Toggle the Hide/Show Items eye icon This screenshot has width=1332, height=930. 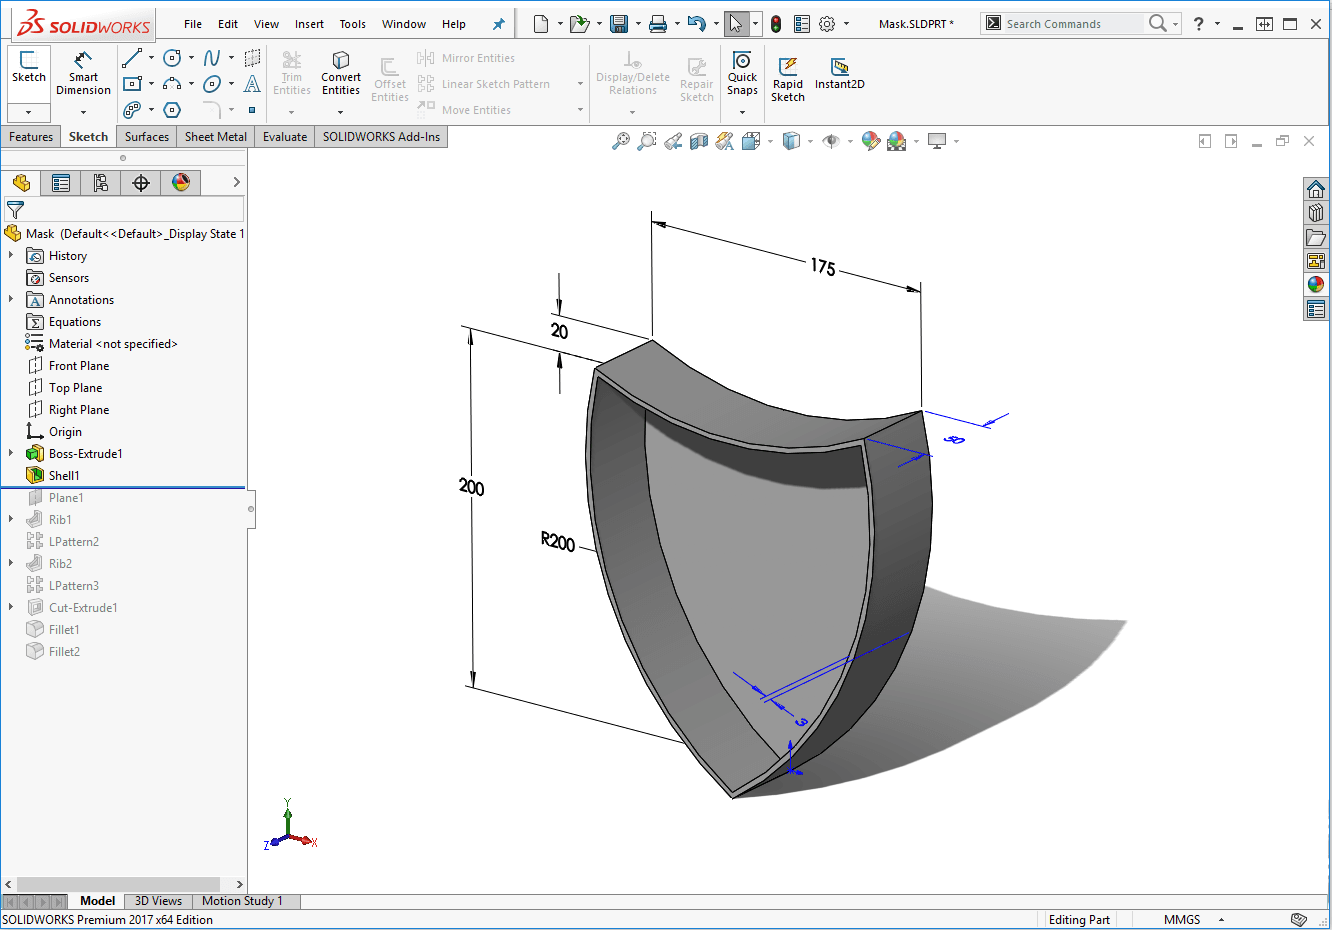click(831, 142)
